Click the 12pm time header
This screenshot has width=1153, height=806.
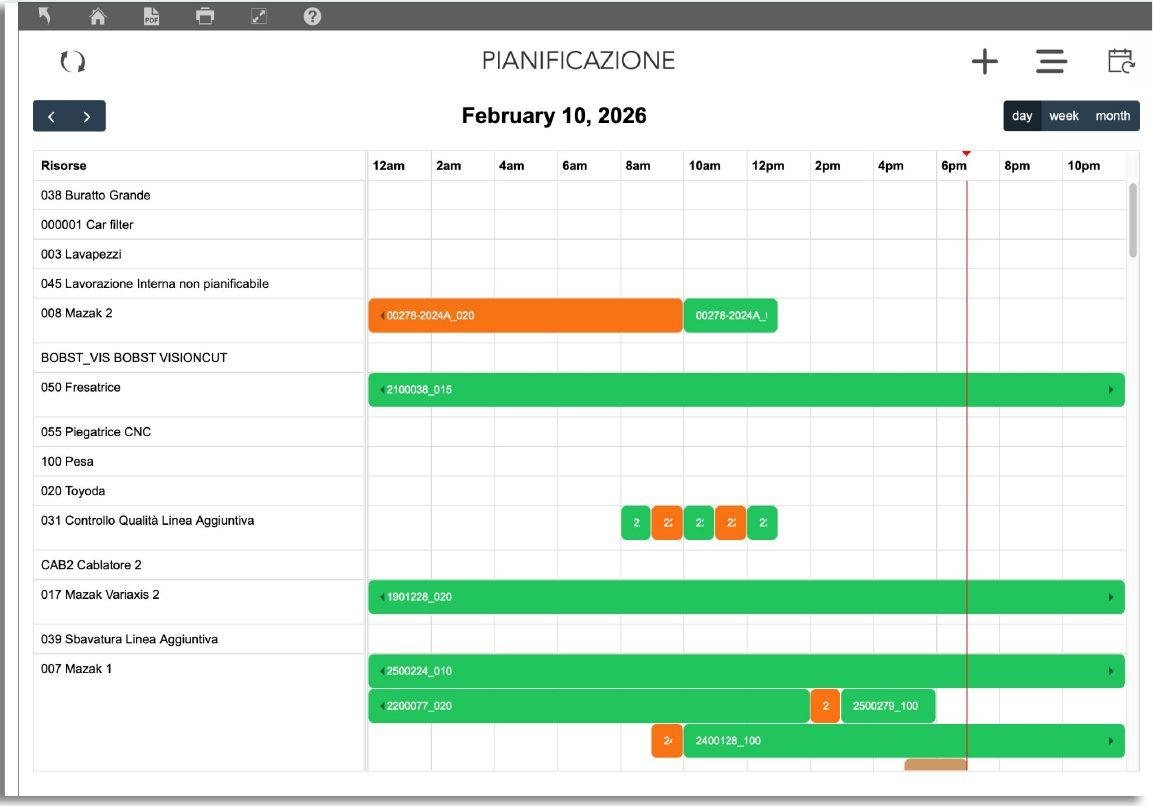[x=768, y=165]
